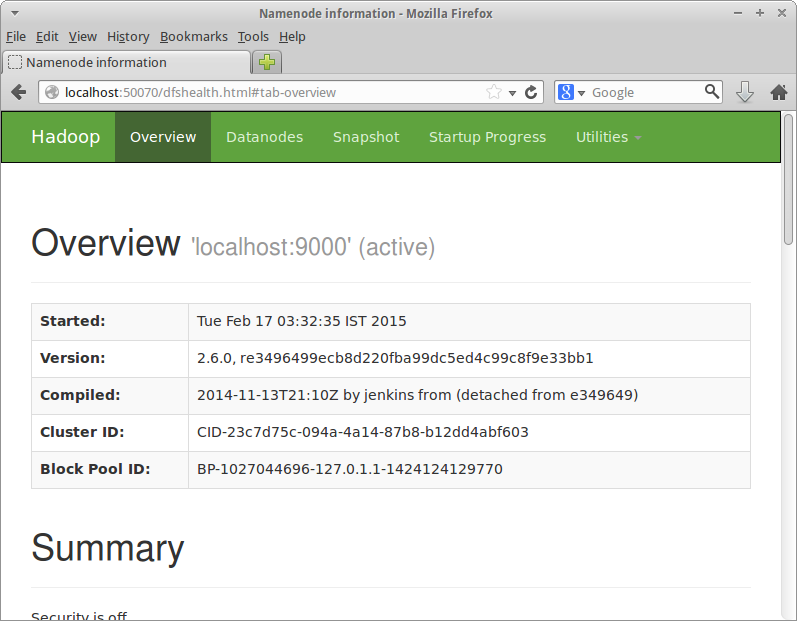The image size is (797, 621).
Task: Maximize the Firefox window
Action: click(x=760, y=13)
